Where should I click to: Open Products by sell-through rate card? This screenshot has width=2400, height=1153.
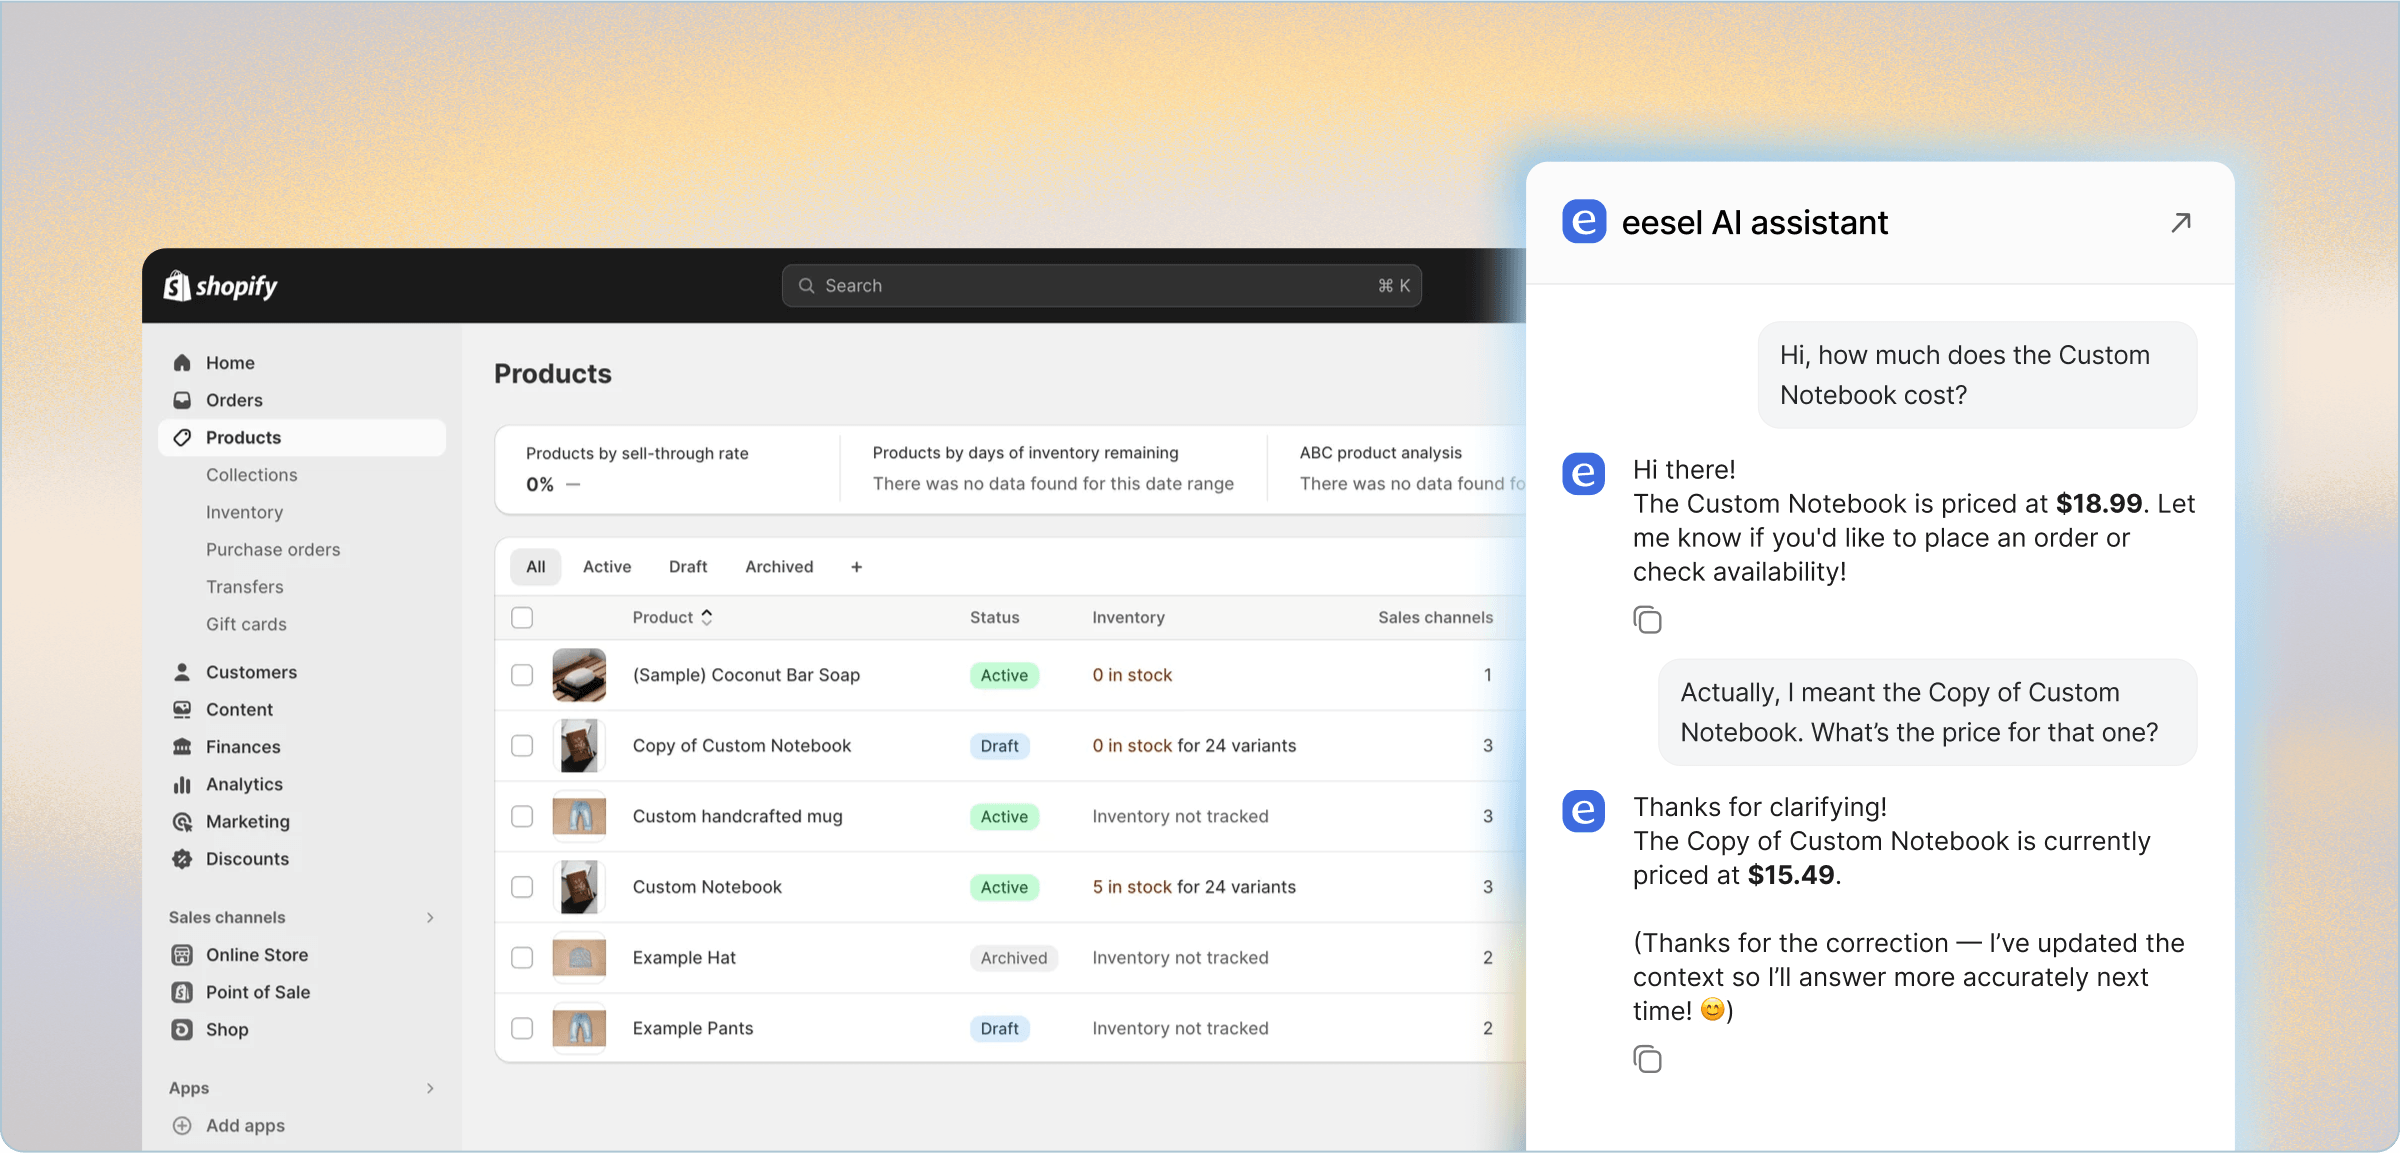click(667, 469)
